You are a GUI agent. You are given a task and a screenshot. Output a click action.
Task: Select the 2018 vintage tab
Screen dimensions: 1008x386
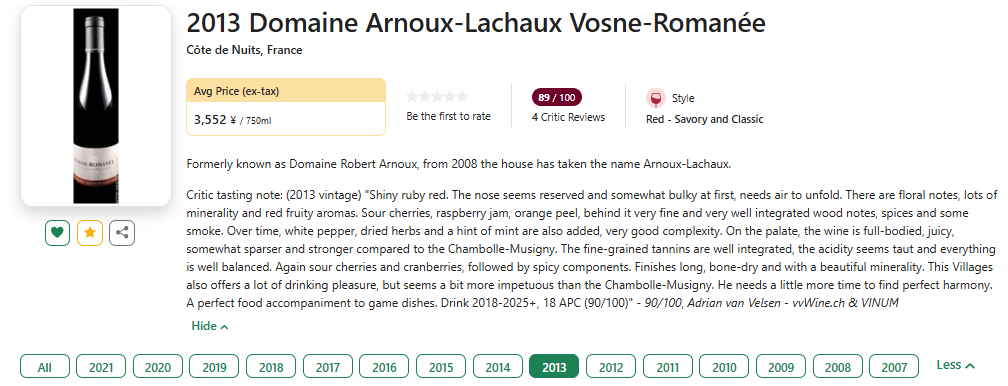pyautogui.click(x=271, y=367)
